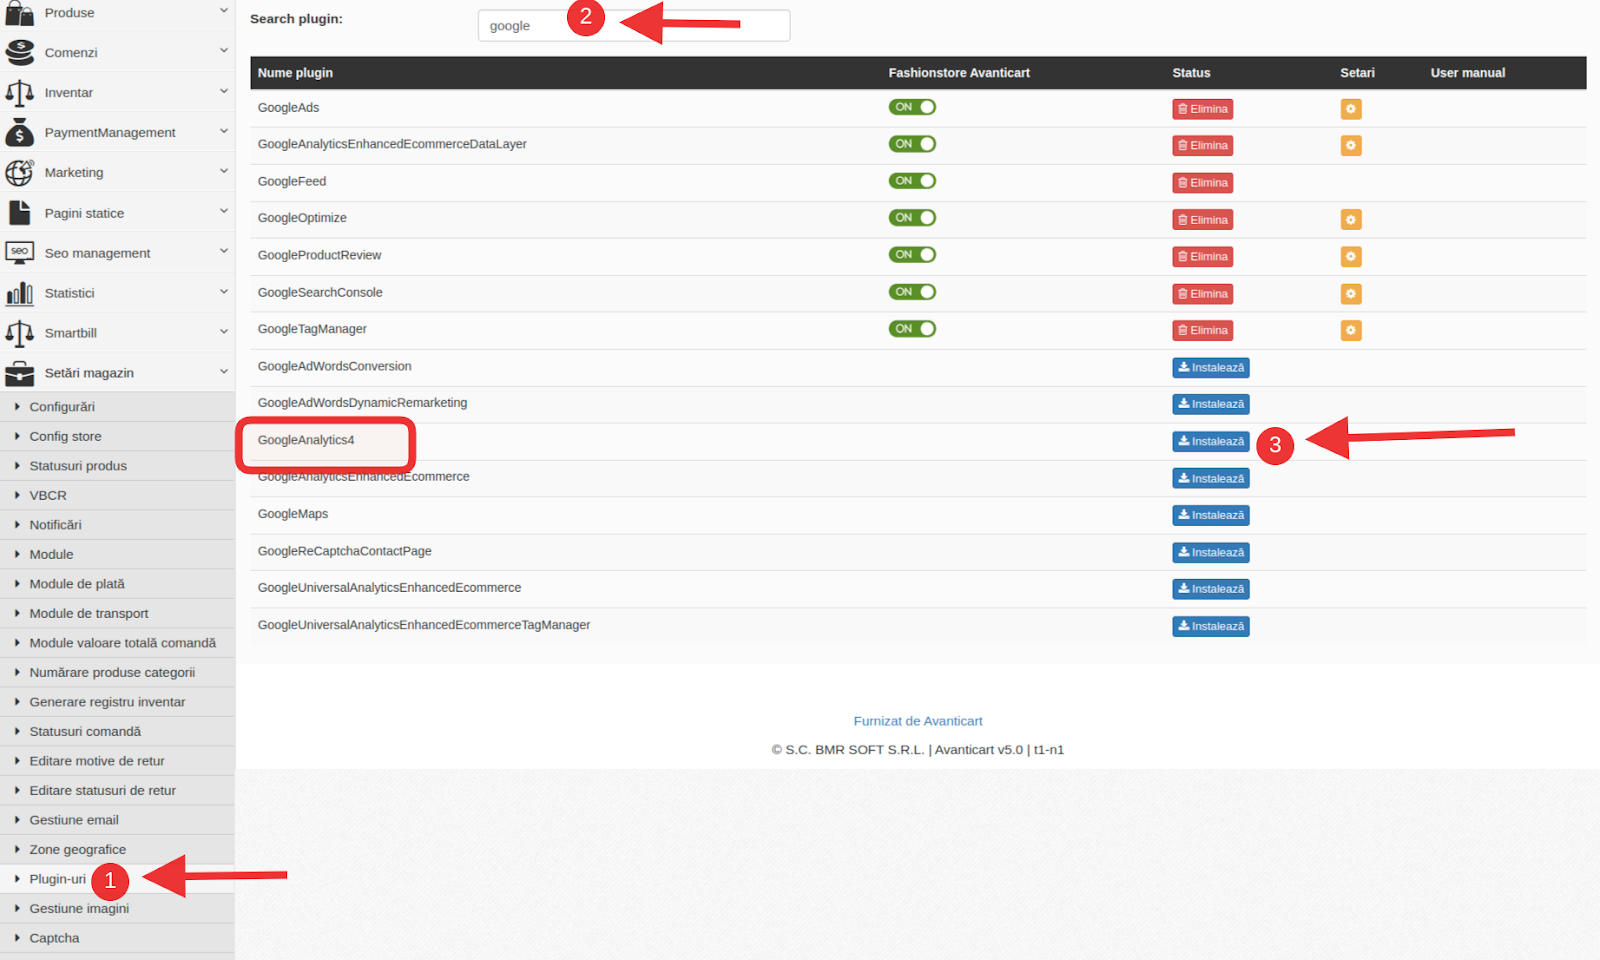Click the Inventar scales icon

(x=19, y=92)
